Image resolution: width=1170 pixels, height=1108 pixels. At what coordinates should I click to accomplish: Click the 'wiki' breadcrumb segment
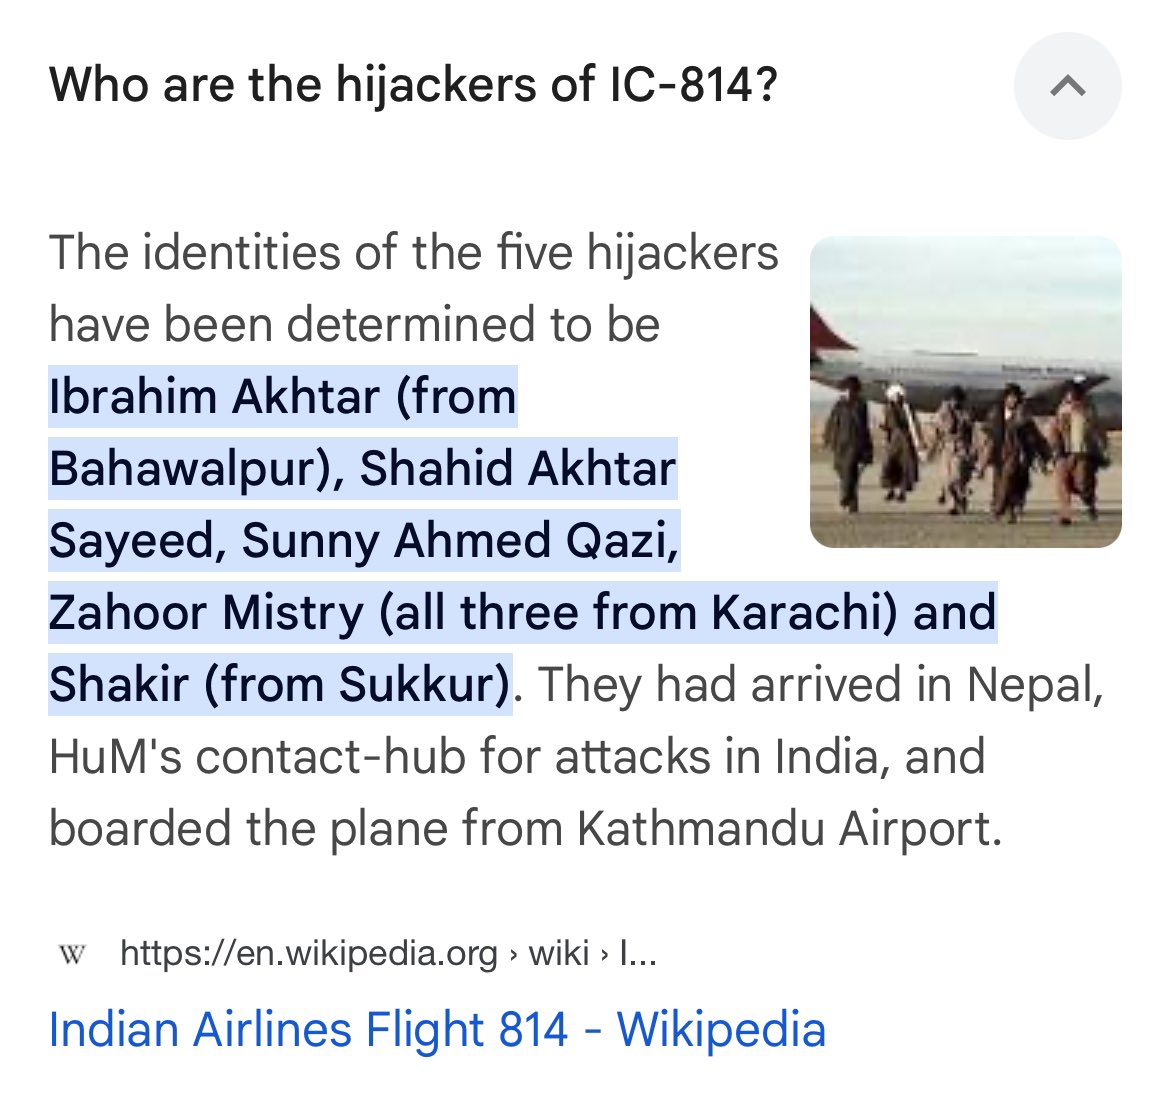[x=559, y=953]
